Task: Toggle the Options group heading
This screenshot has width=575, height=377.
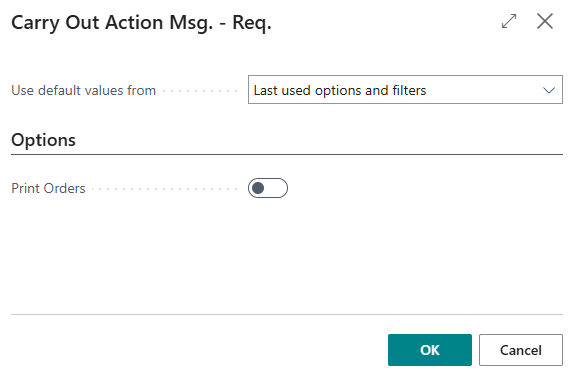Action: (43, 140)
